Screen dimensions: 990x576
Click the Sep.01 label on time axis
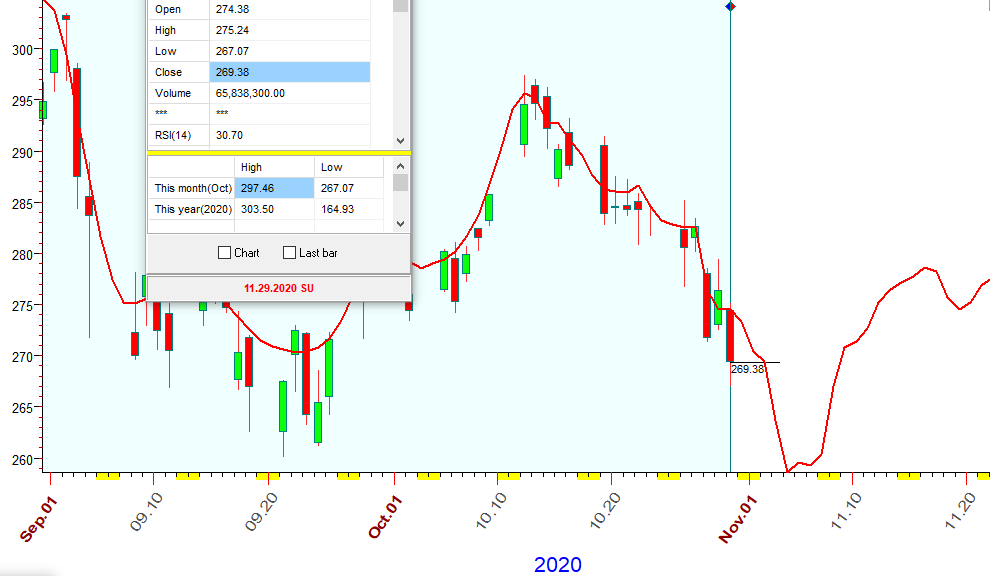point(37,518)
